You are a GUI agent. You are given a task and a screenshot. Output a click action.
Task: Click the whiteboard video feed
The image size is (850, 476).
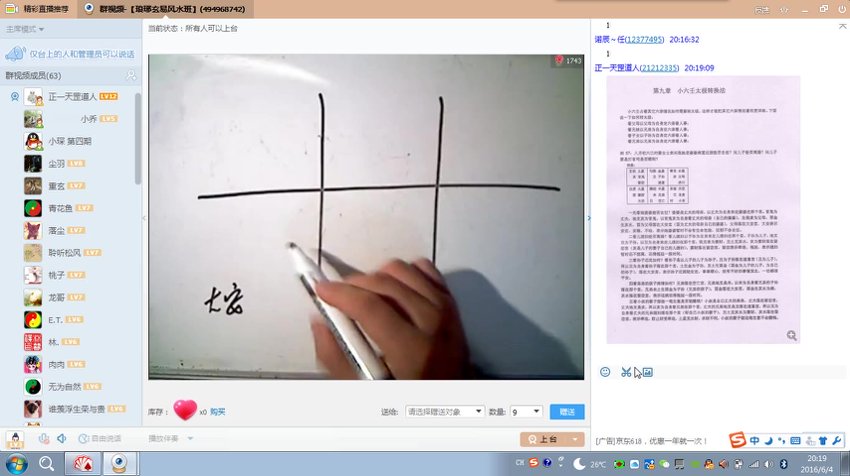point(366,217)
